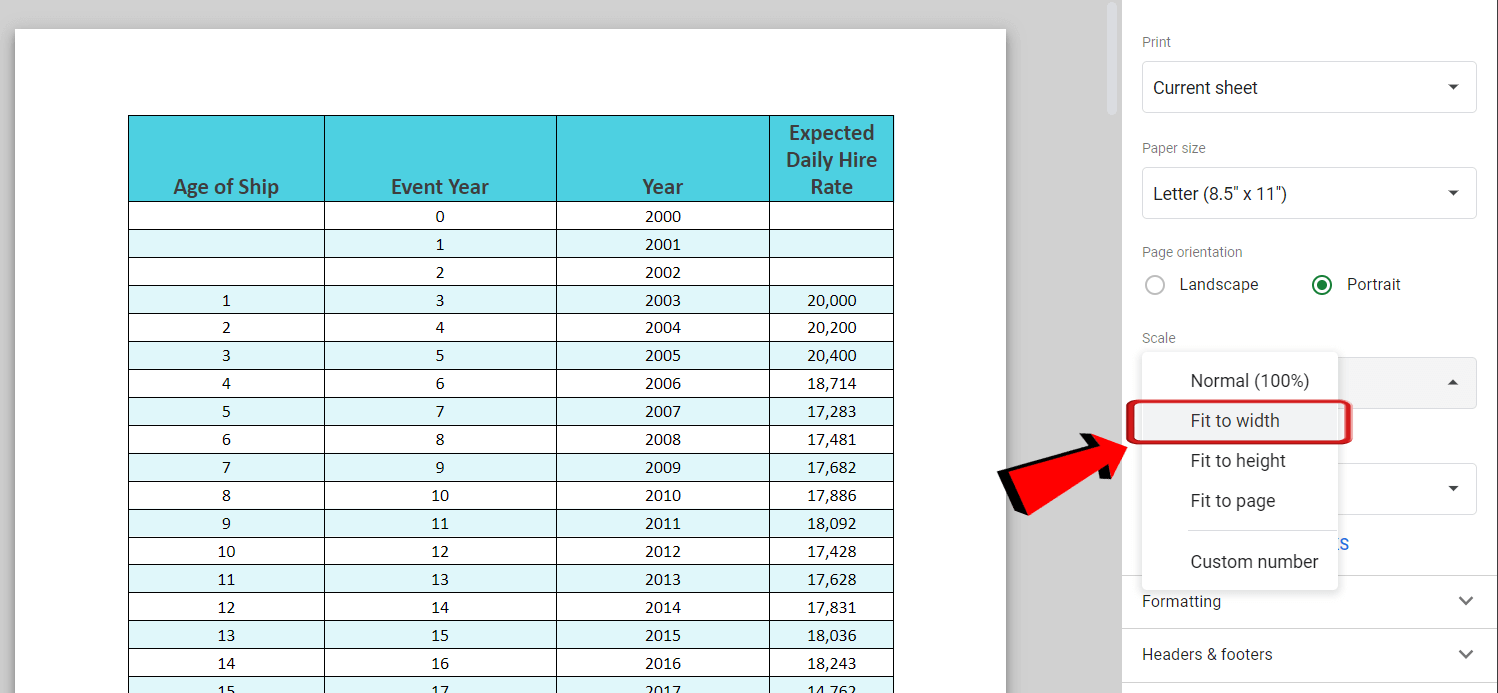Enable Portrait page orientation
The width and height of the screenshot is (1498, 693).
coord(1321,284)
